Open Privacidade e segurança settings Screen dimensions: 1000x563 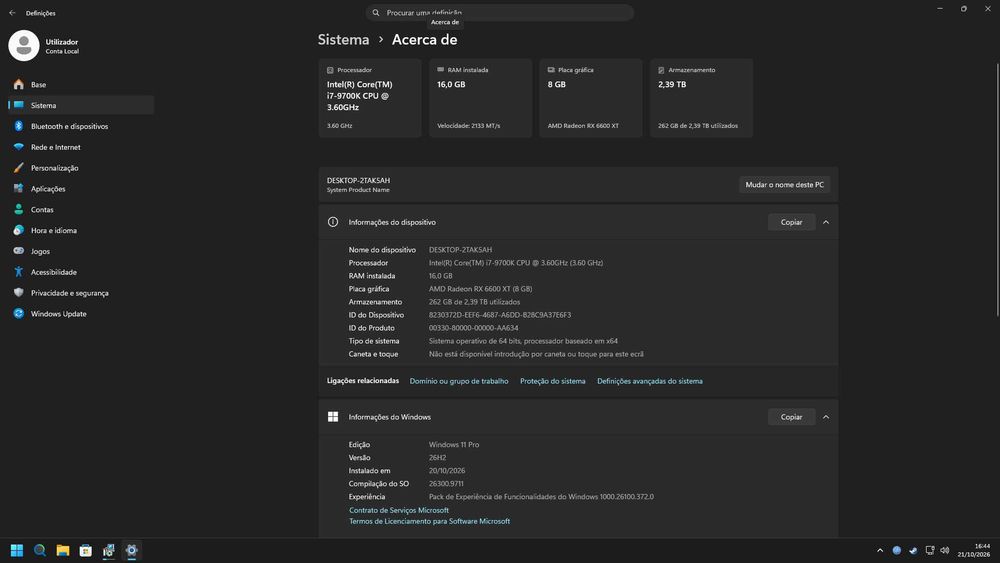[80, 293]
